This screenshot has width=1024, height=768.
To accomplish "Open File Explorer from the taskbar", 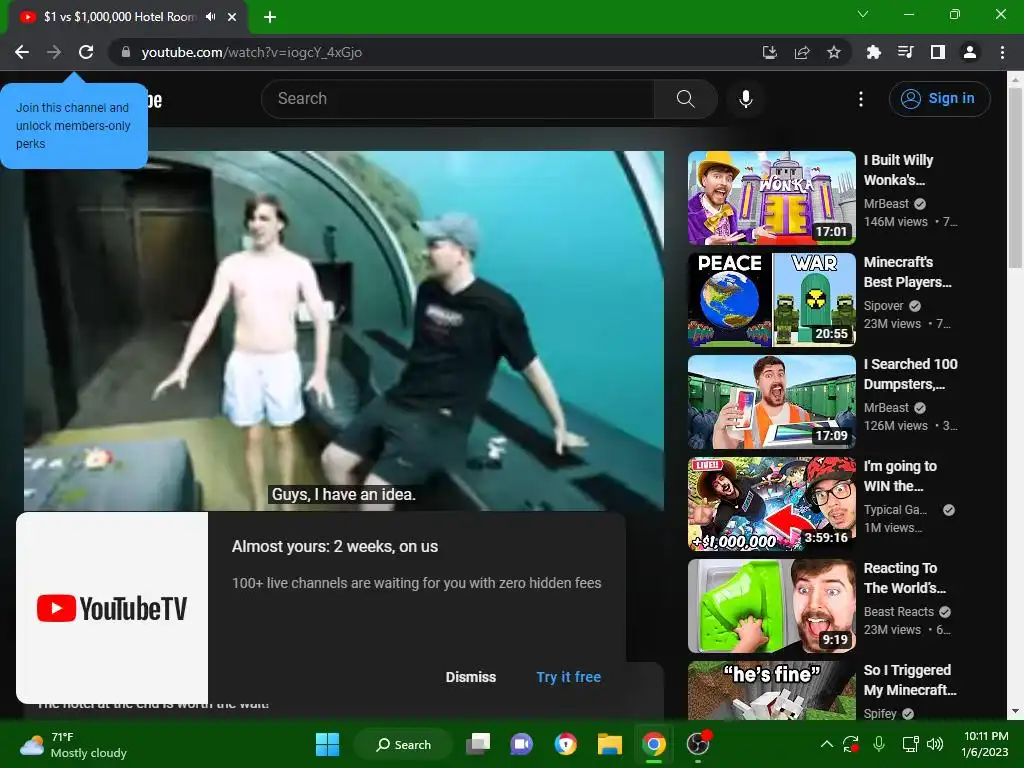I will pos(610,744).
